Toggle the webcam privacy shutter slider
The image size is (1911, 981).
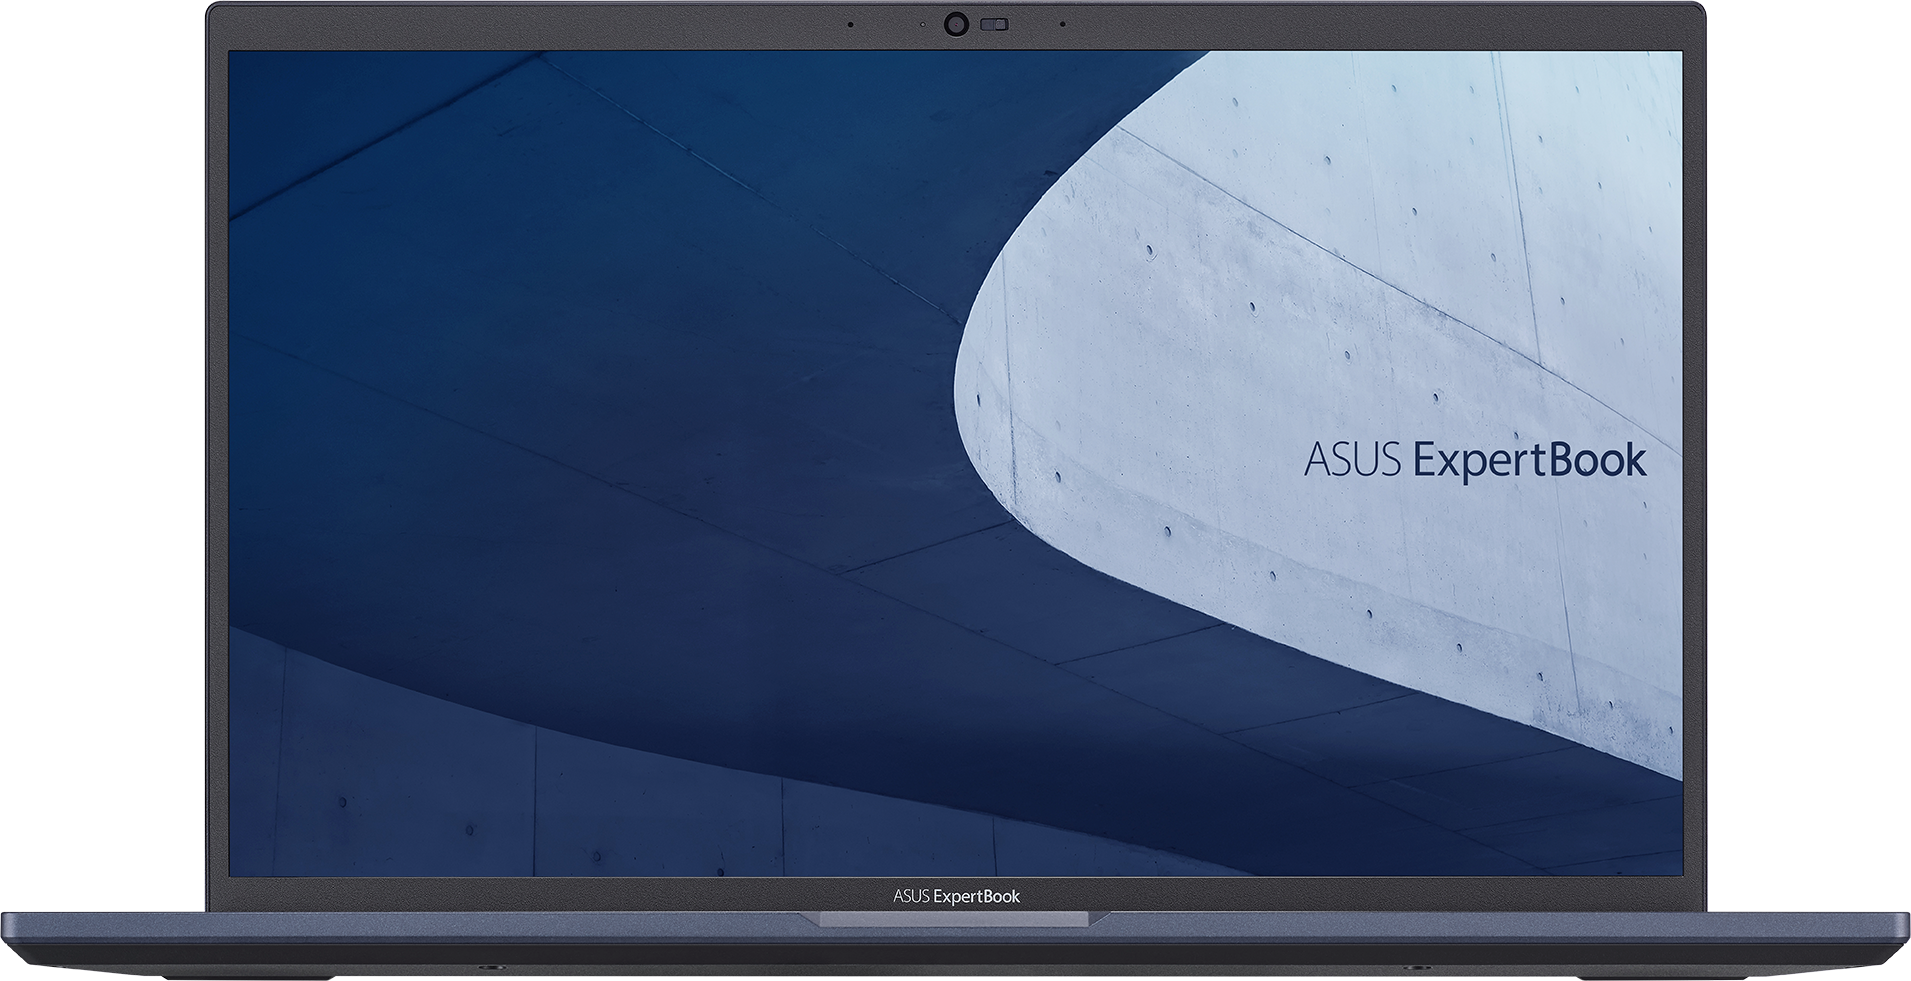tap(993, 24)
